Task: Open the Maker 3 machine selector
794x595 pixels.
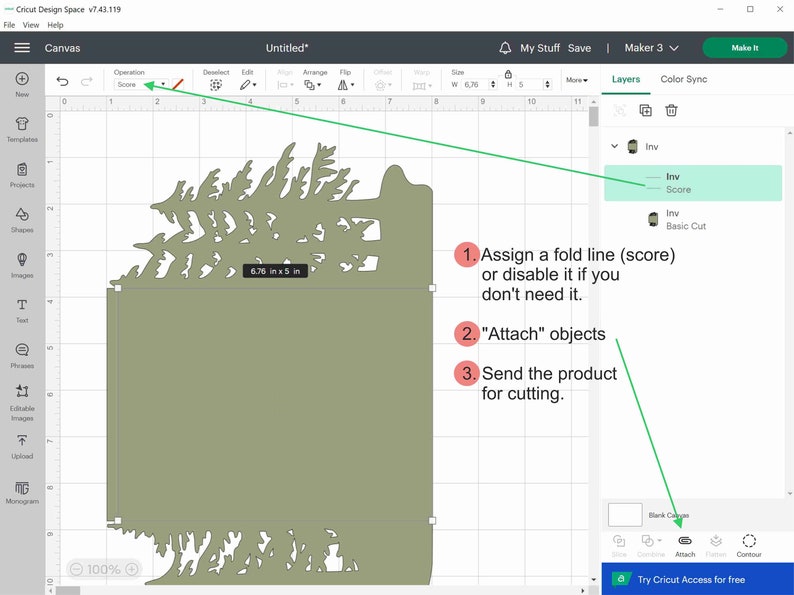Action: (651, 48)
